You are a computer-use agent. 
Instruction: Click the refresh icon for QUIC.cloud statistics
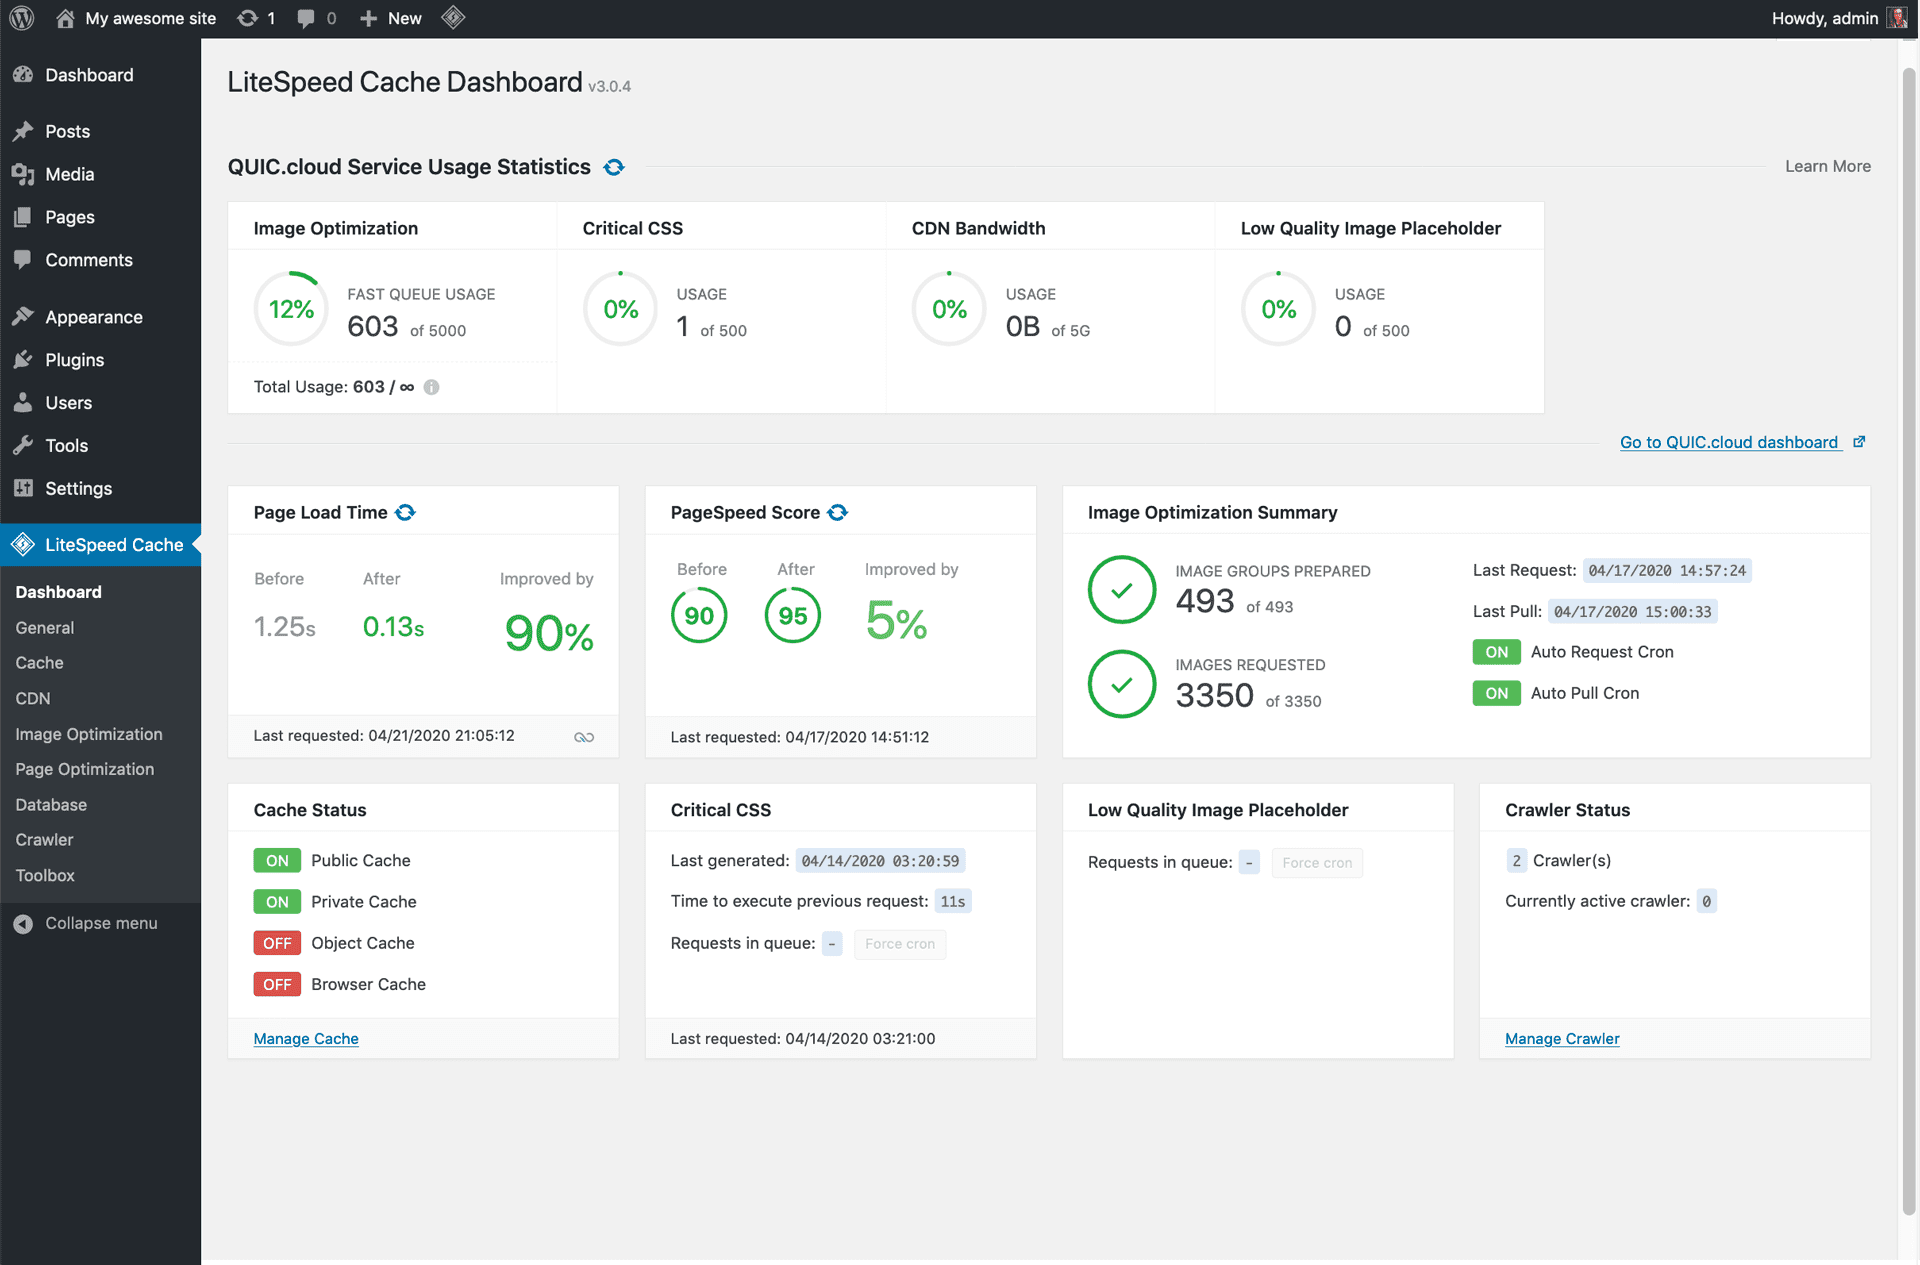613,165
